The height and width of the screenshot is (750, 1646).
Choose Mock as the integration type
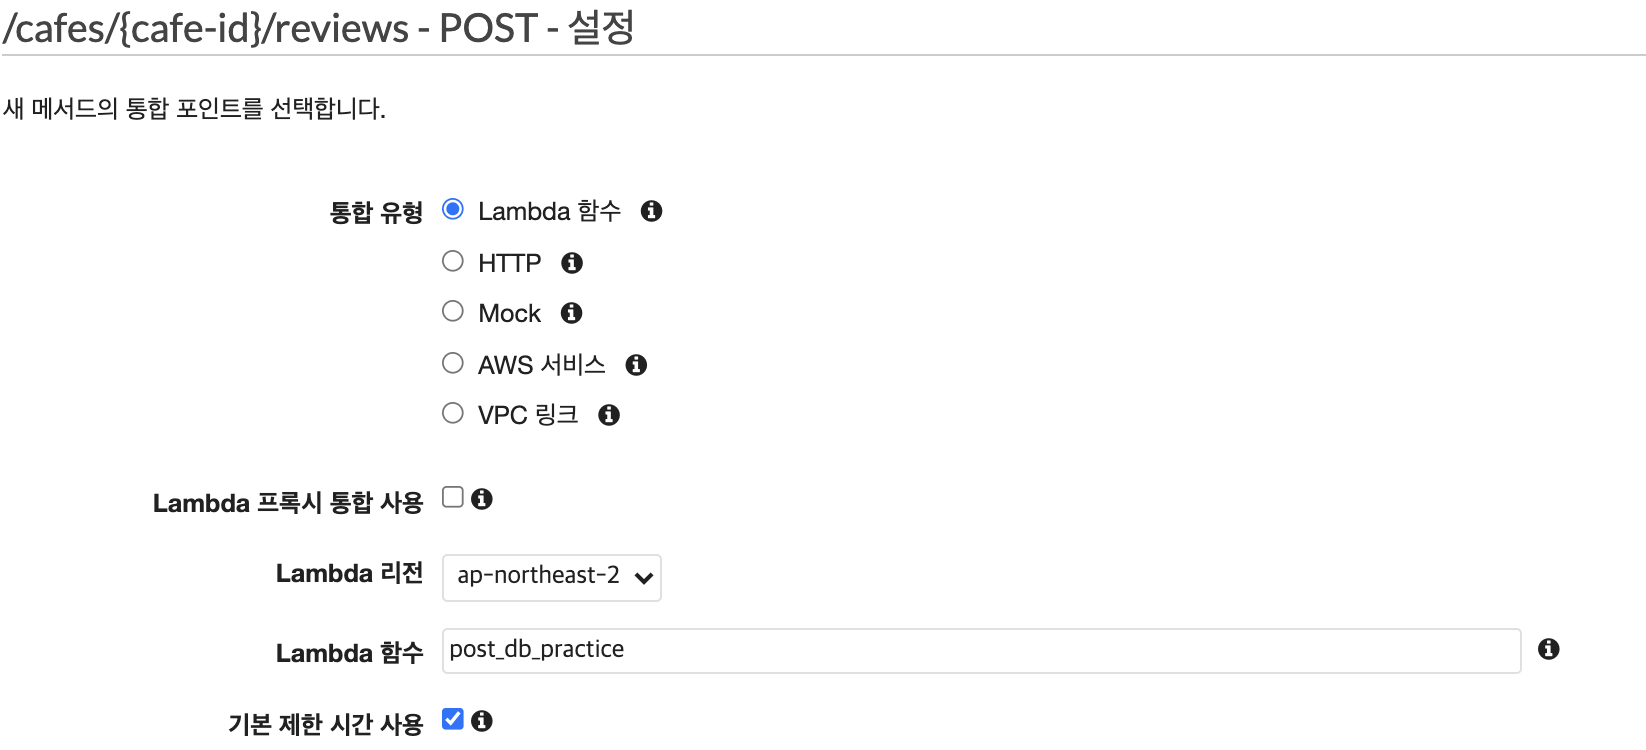[452, 310]
